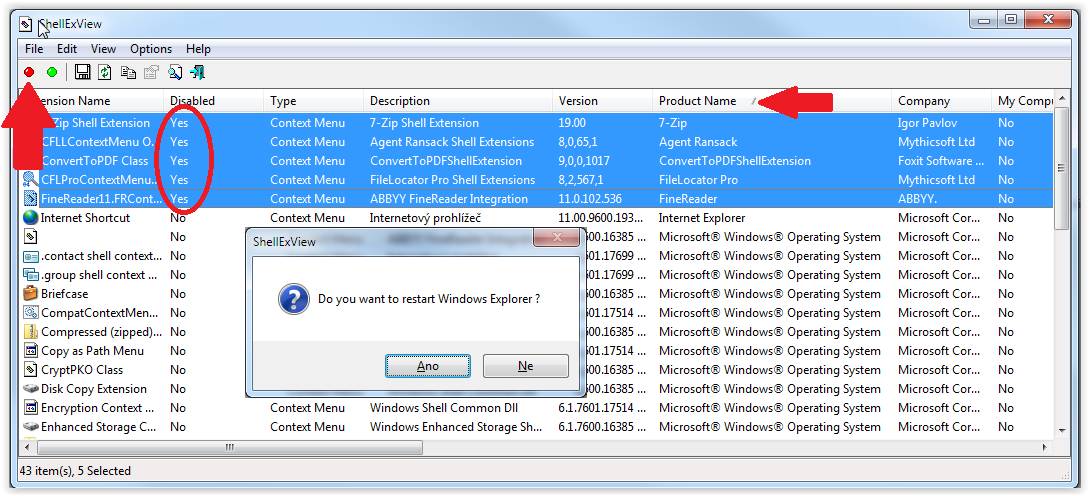Sort by the Disabled column header
The image size is (1089, 496).
(x=213, y=101)
